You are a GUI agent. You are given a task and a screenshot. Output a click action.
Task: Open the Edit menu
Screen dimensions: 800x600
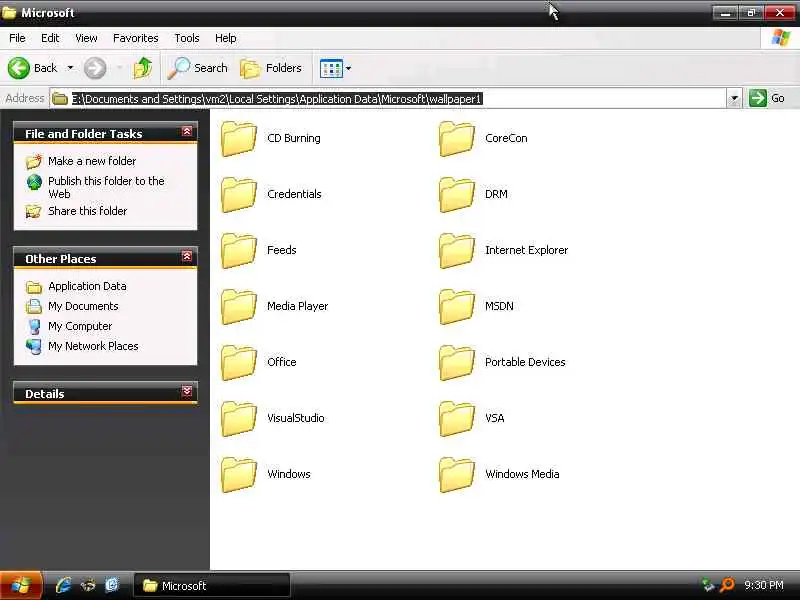tap(50, 38)
